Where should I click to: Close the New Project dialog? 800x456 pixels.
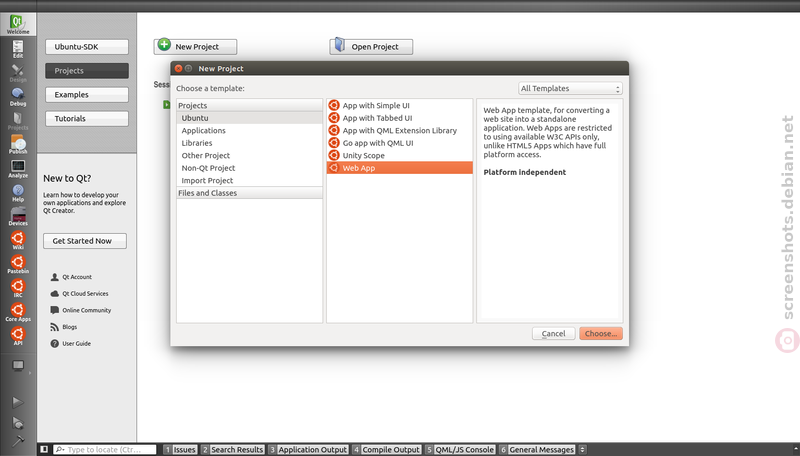[x=178, y=68]
